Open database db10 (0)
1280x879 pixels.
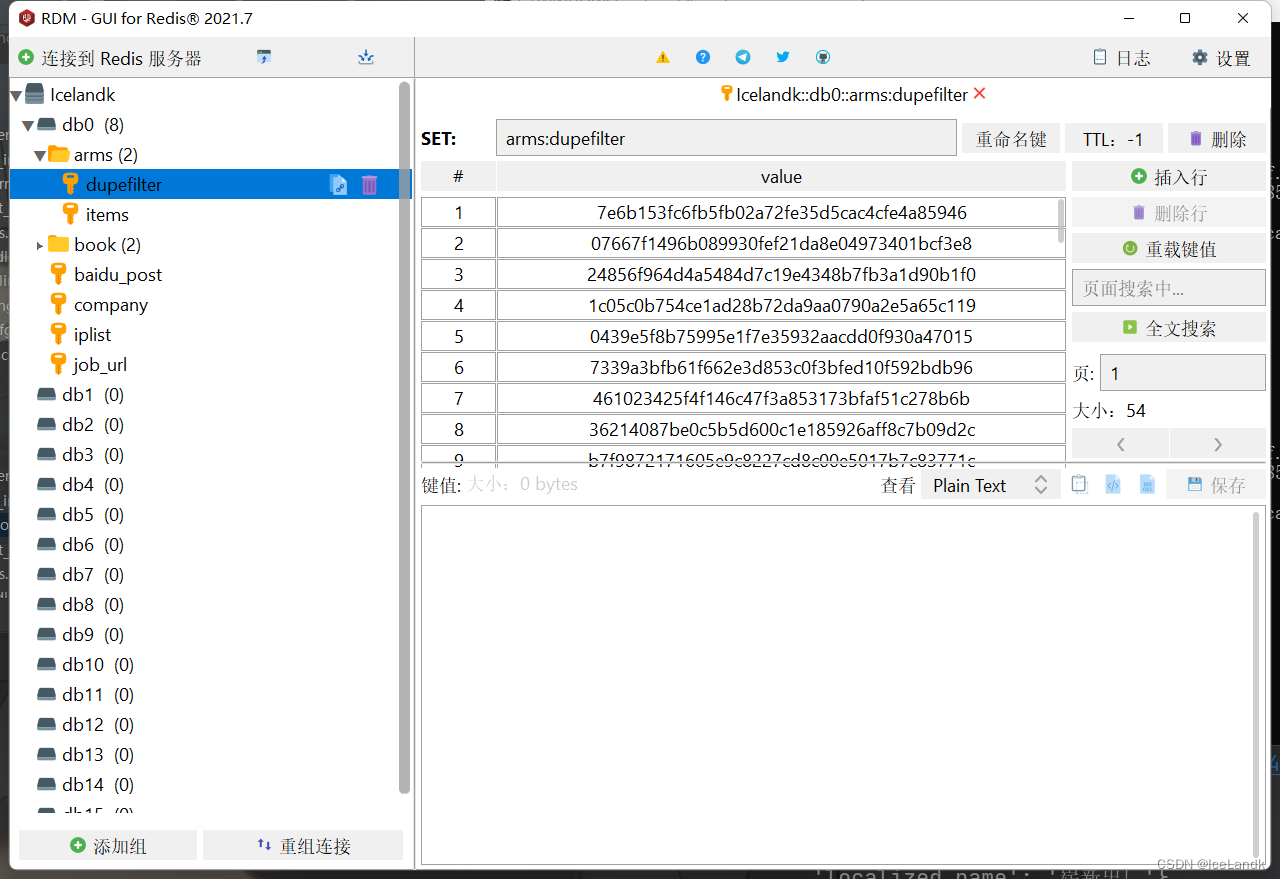tap(98, 665)
